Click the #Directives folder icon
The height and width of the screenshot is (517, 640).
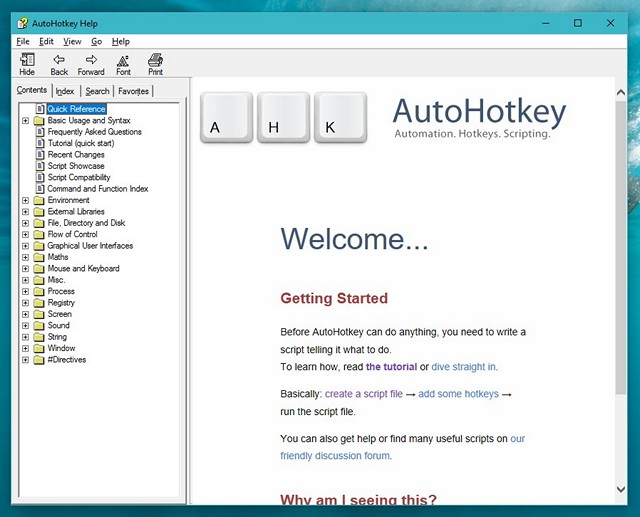[39, 360]
